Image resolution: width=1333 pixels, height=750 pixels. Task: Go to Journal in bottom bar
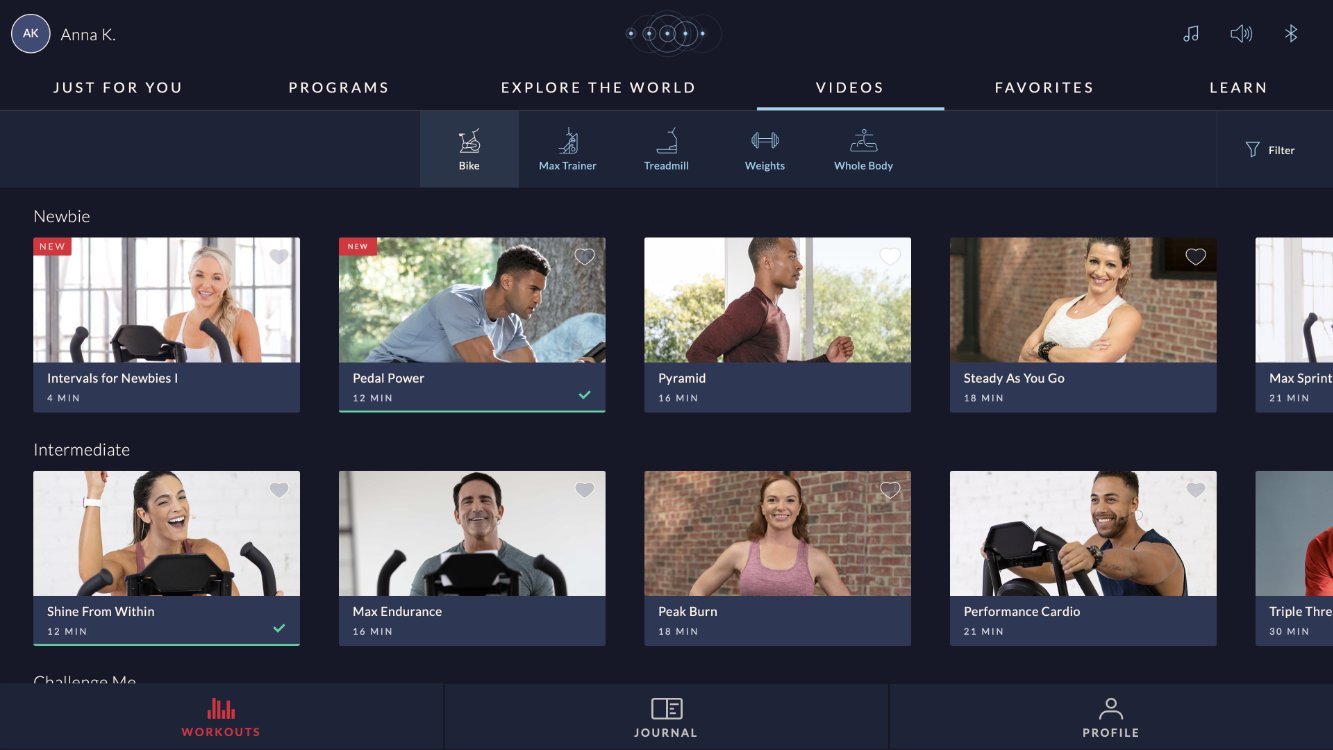[x=666, y=717]
